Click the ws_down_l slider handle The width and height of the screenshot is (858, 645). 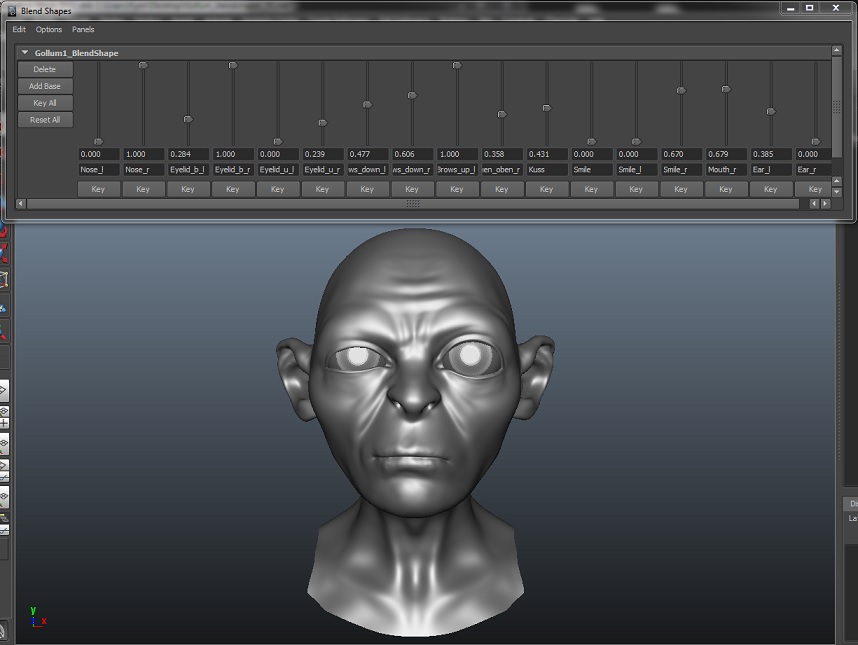pos(368,104)
